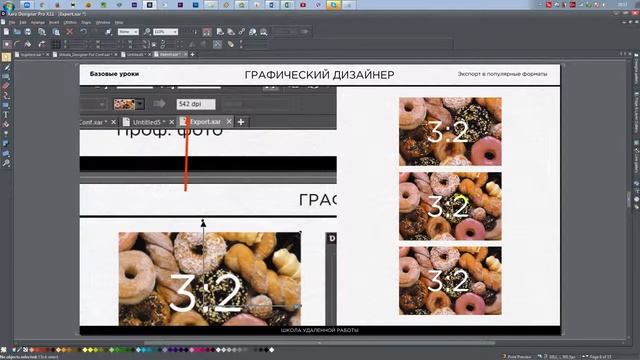Click the Copy icon in top toolbar

tap(42, 32)
